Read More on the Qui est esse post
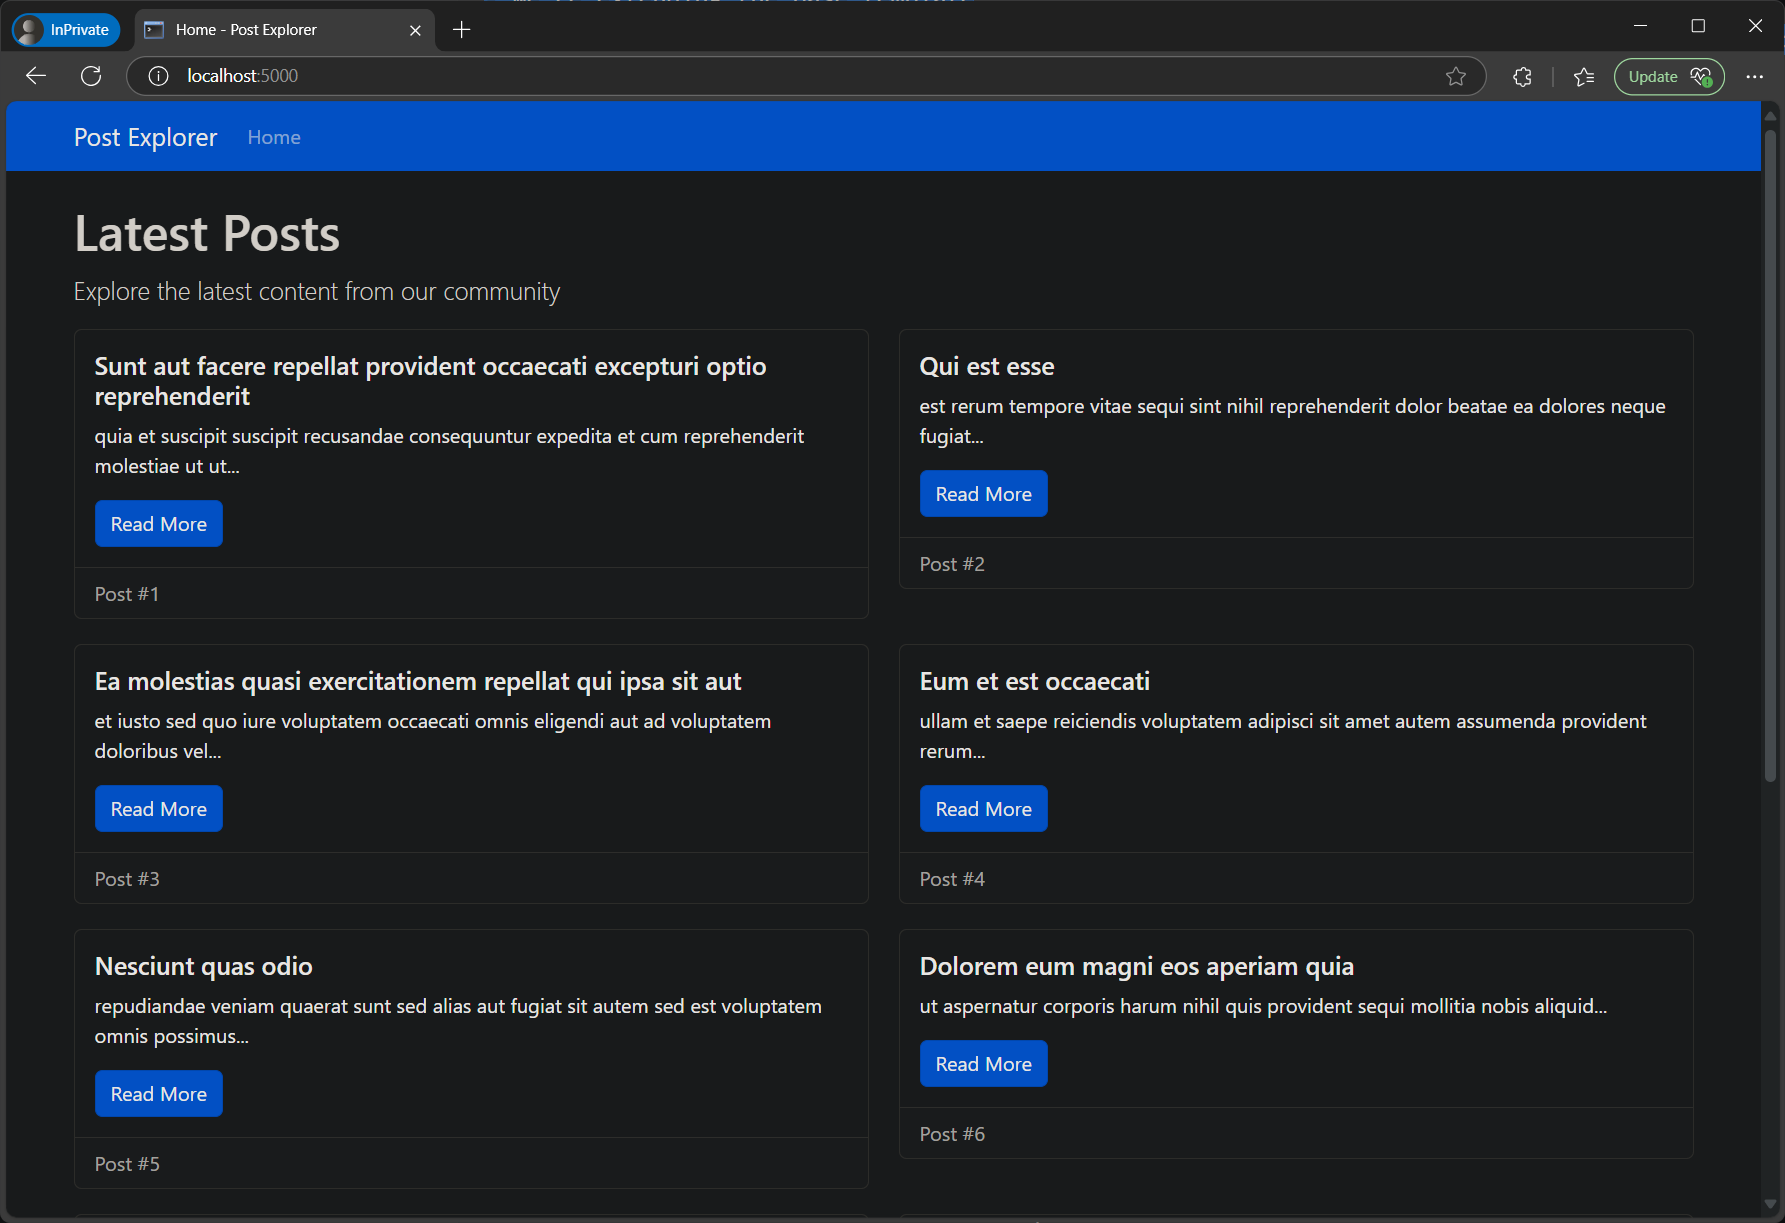The height and width of the screenshot is (1223, 1785). (983, 494)
